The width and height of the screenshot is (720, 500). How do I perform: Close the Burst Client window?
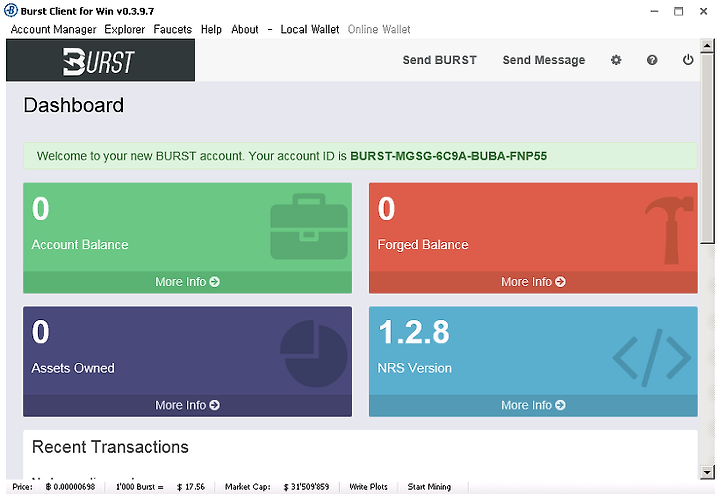click(x=703, y=11)
